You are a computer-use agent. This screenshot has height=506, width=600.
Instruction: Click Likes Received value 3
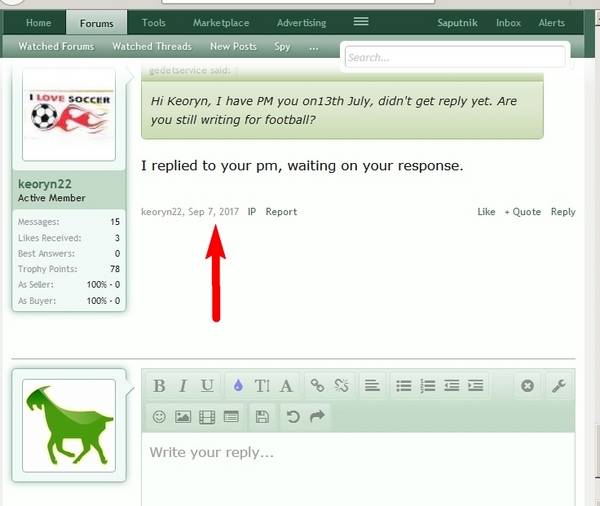point(117,238)
